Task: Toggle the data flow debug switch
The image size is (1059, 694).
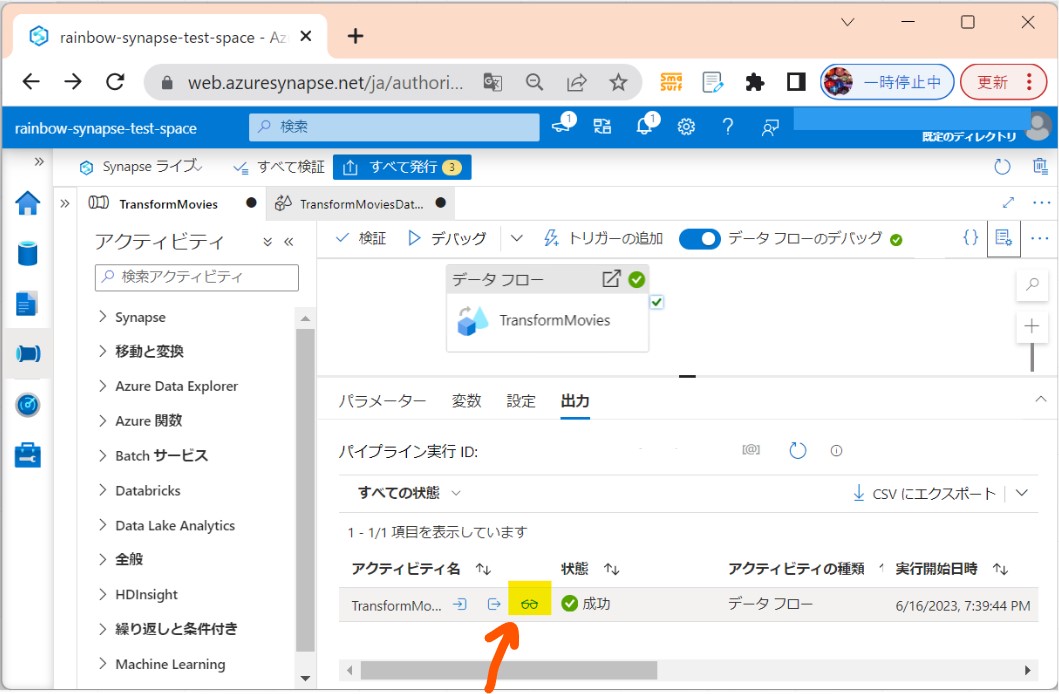Action: click(x=700, y=239)
